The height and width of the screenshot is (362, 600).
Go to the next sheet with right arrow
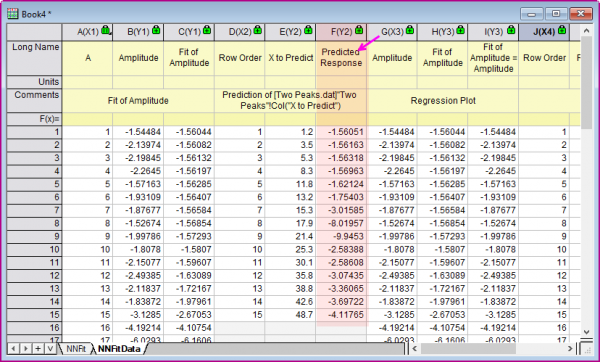[x=26, y=349]
